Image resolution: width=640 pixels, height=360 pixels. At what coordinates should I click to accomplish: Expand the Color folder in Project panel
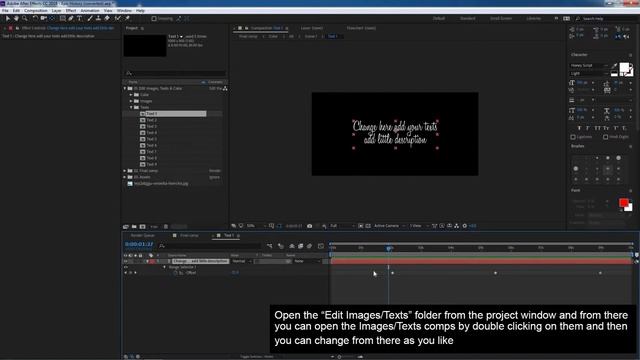(131, 95)
